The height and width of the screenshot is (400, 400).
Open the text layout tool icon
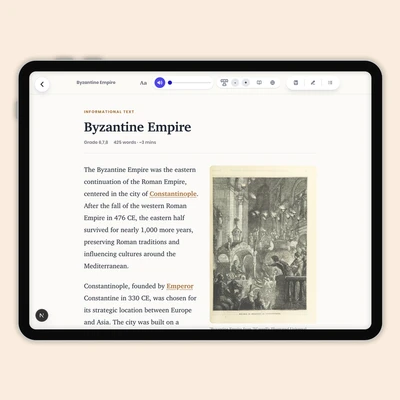coord(224,83)
